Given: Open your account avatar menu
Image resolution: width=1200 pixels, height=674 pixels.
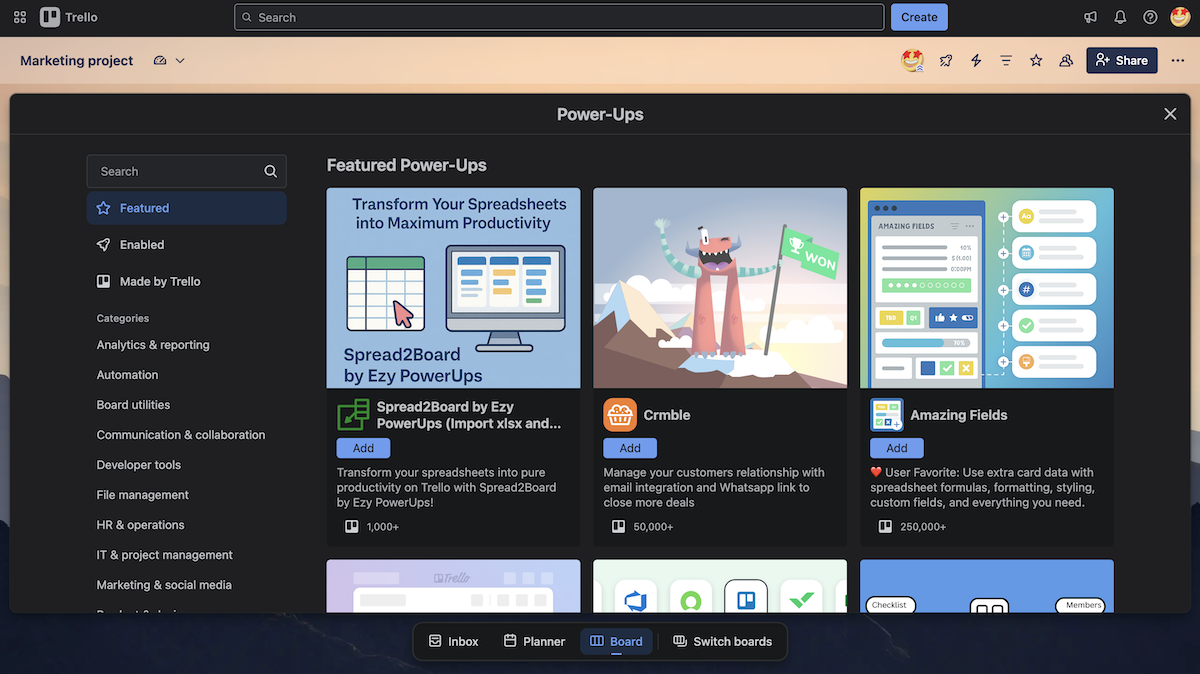Looking at the screenshot, I should pos(1180,17).
